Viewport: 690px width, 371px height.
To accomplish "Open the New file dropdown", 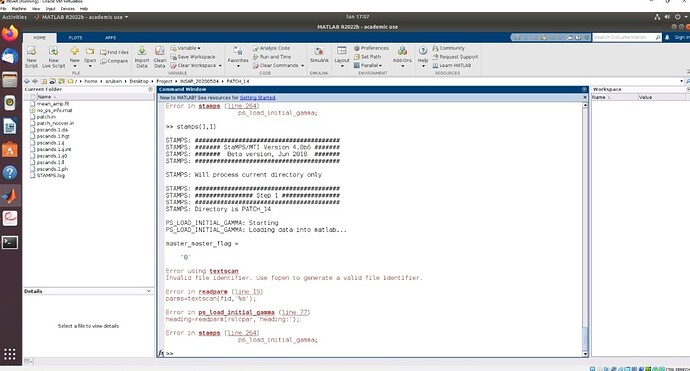I will pyautogui.click(x=75, y=57).
